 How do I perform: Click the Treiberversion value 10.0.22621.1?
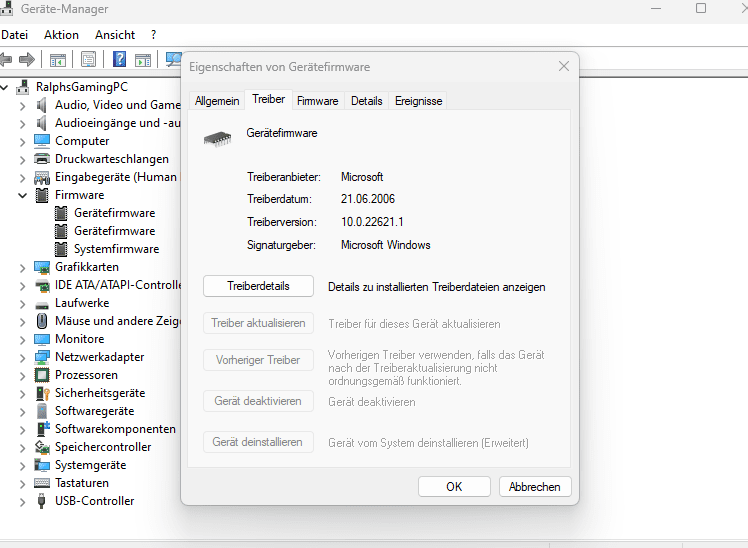(372, 222)
